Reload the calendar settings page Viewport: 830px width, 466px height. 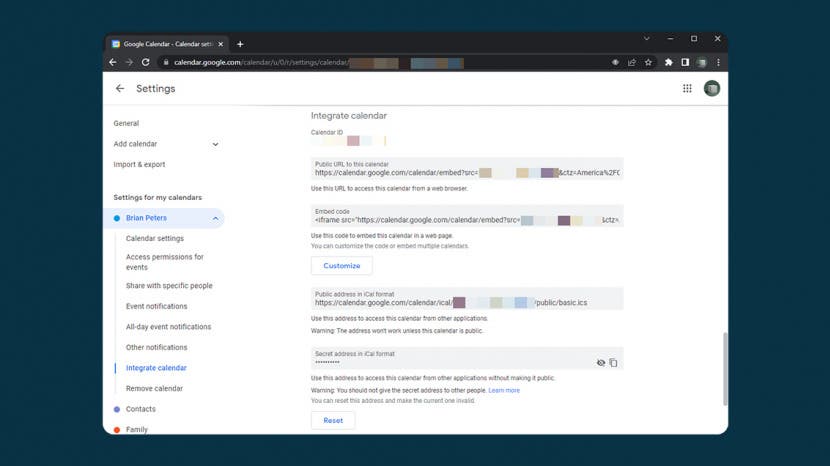pyautogui.click(x=146, y=62)
